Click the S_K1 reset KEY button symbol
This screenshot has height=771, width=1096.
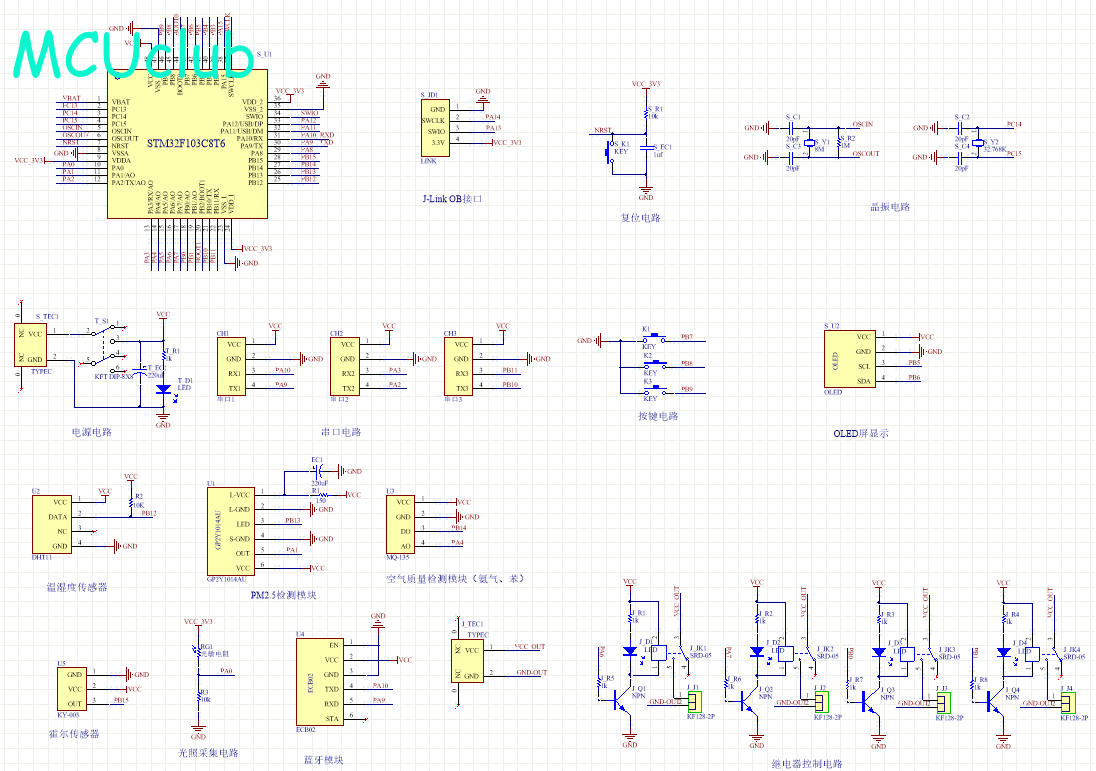pos(610,153)
